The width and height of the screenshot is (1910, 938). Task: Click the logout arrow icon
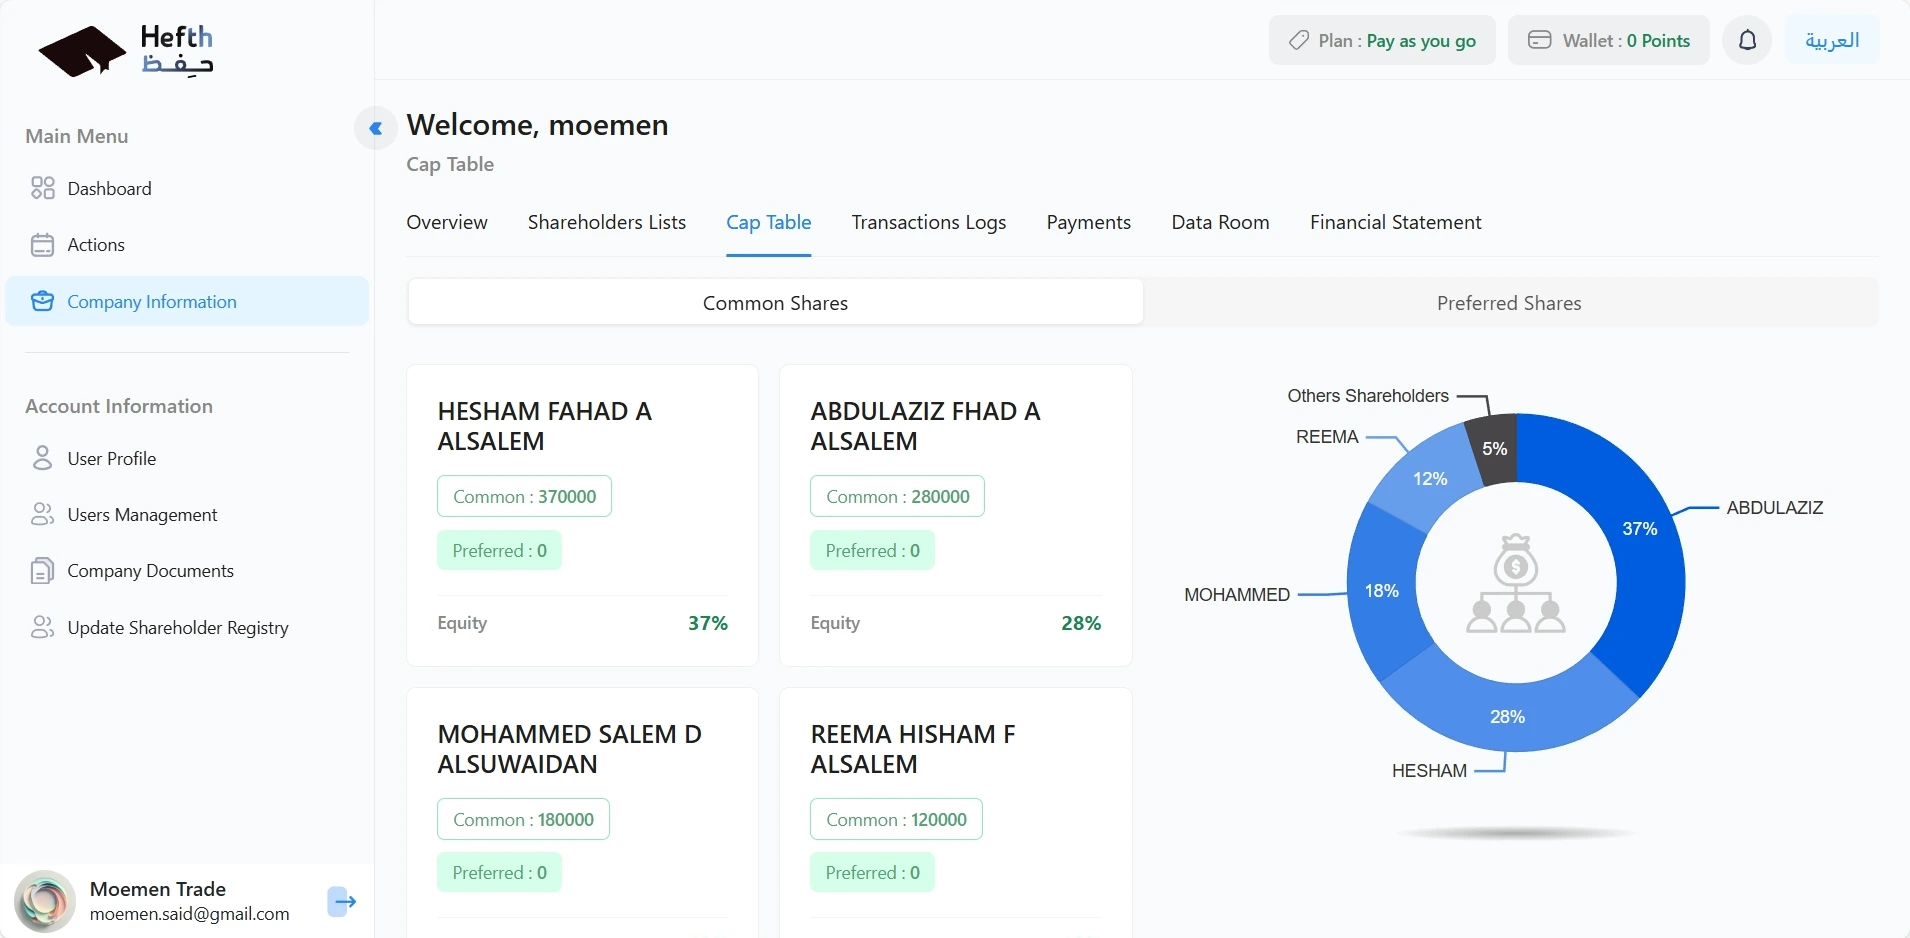[x=342, y=901]
